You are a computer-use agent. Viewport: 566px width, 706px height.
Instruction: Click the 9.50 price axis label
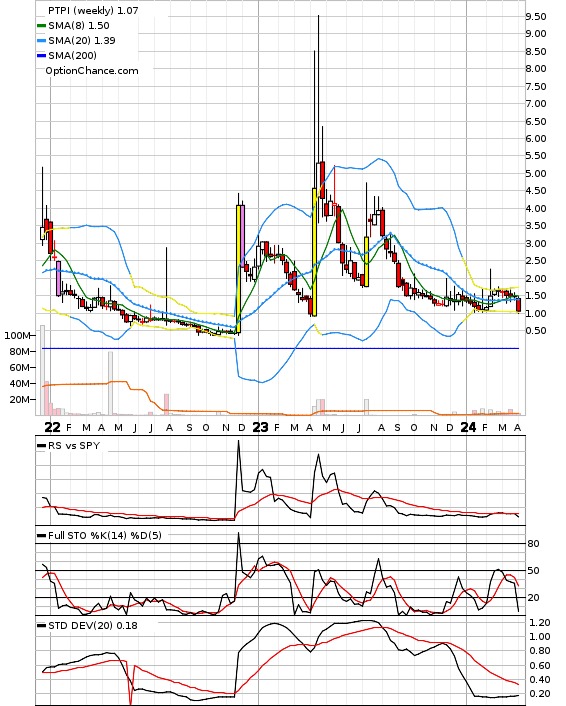[536, 17]
